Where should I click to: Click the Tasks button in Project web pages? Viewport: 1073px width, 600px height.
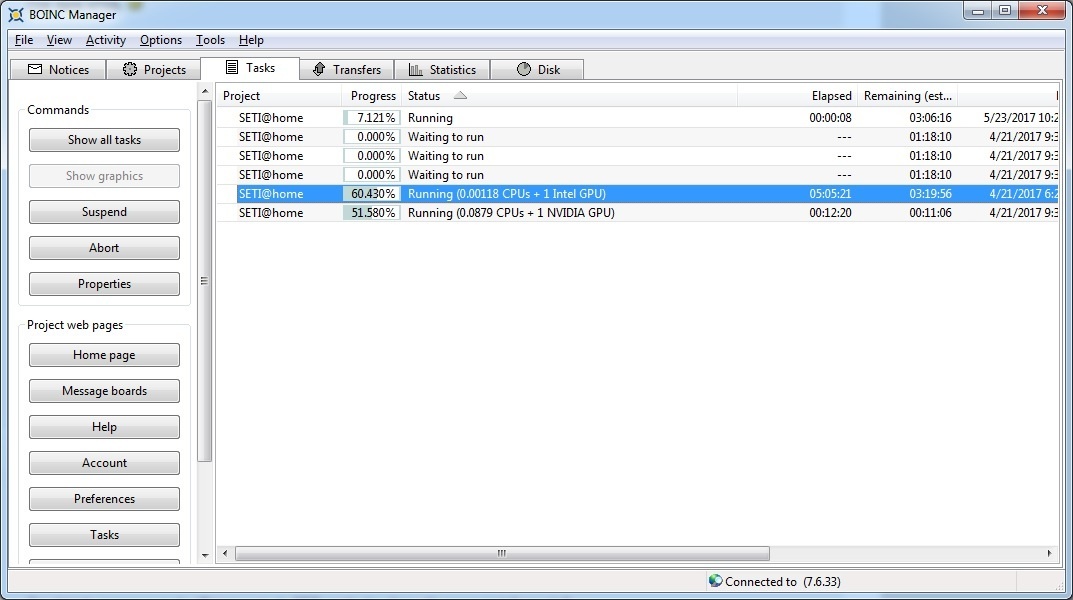[x=104, y=534]
